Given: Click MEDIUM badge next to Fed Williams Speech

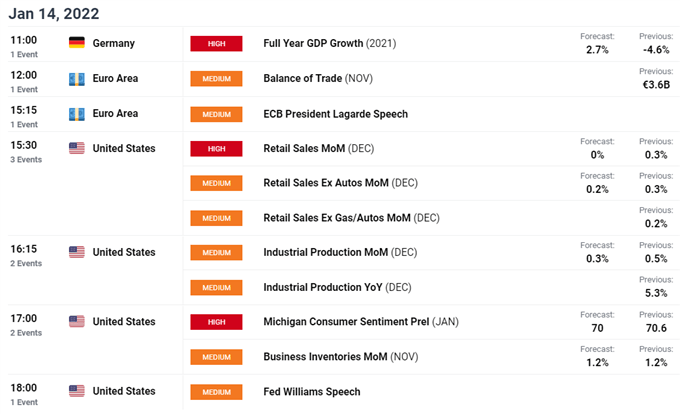Looking at the screenshot, I should (216, 392).
